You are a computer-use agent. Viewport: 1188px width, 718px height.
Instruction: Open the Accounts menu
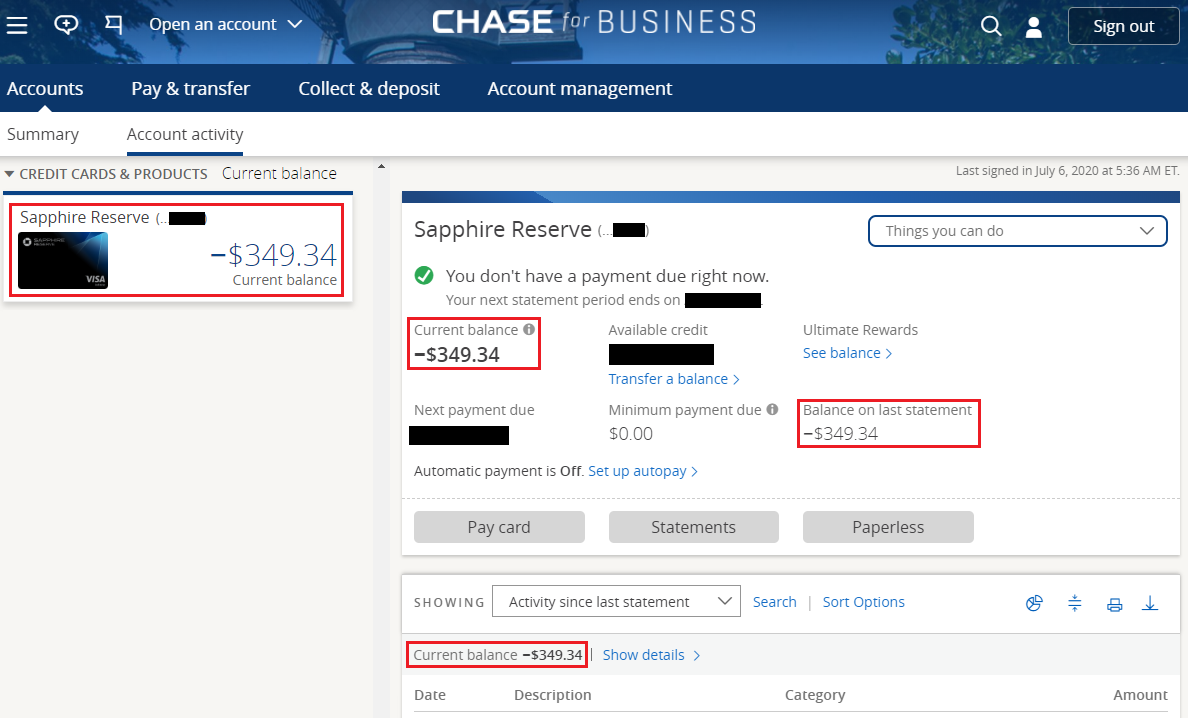click(x=45, y=89)
